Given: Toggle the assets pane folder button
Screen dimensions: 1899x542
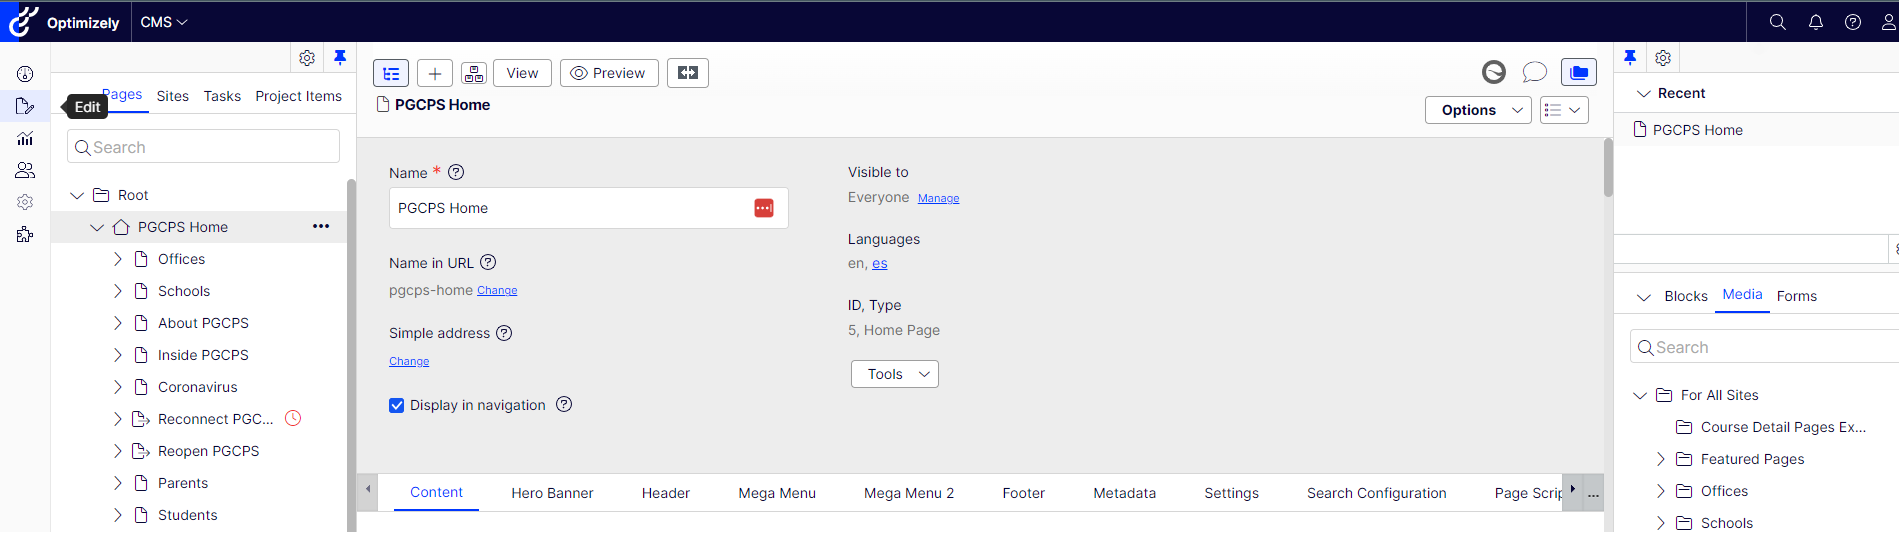Looking at the screenshot, I should pyautogui.click(x=1579, y=72).
